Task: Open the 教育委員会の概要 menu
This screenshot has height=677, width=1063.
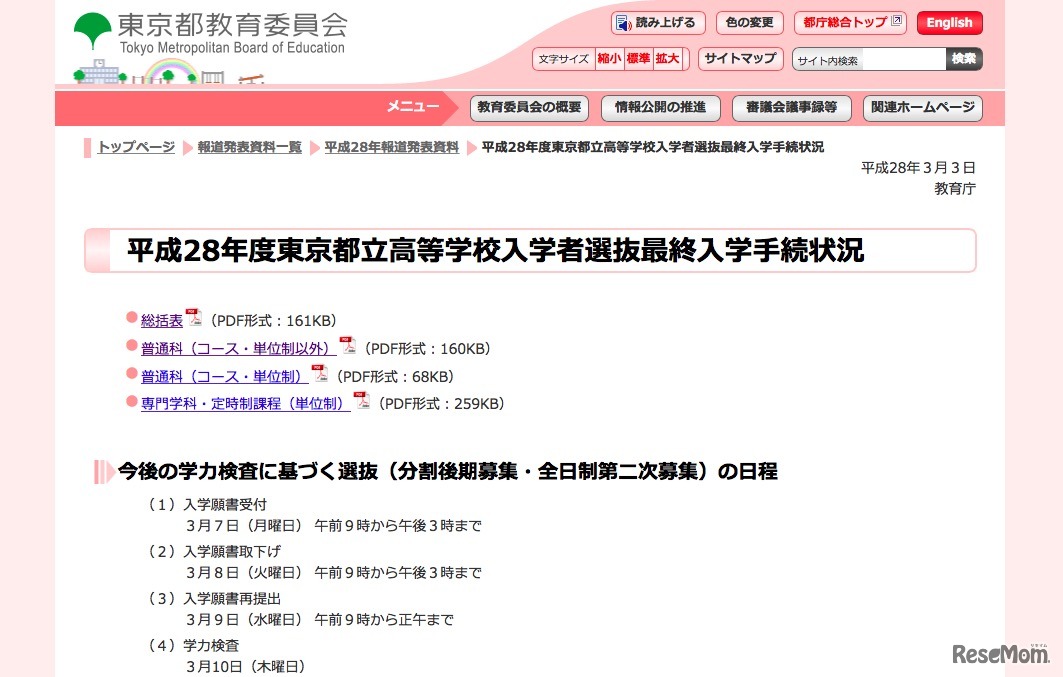Action: pos(529,108)
